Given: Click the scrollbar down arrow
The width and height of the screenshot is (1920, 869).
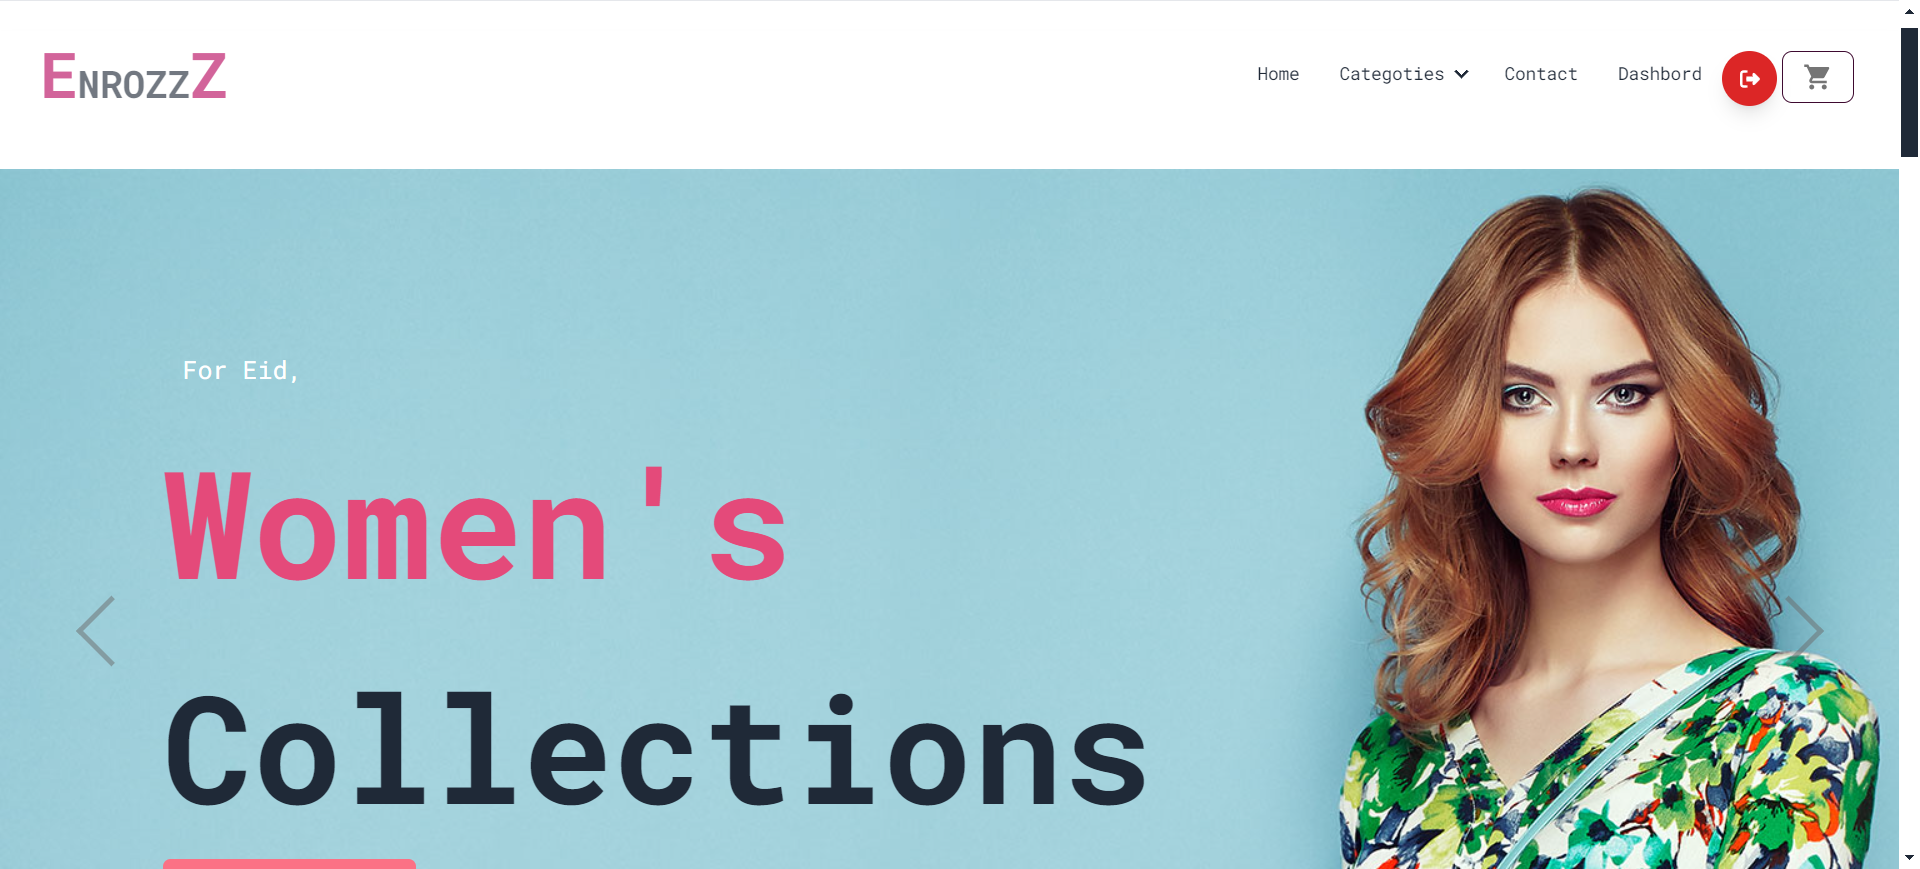Looking at the screenshot, I should point(1909,858).
